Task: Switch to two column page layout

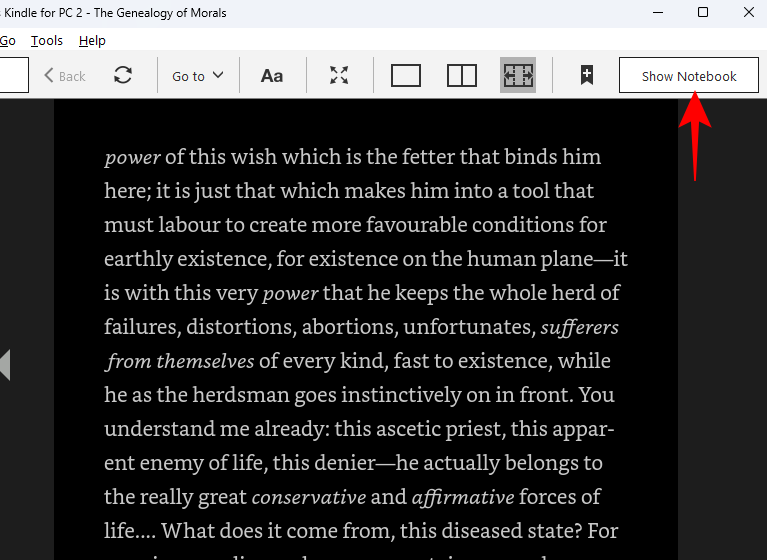Action: pos(461,76)
